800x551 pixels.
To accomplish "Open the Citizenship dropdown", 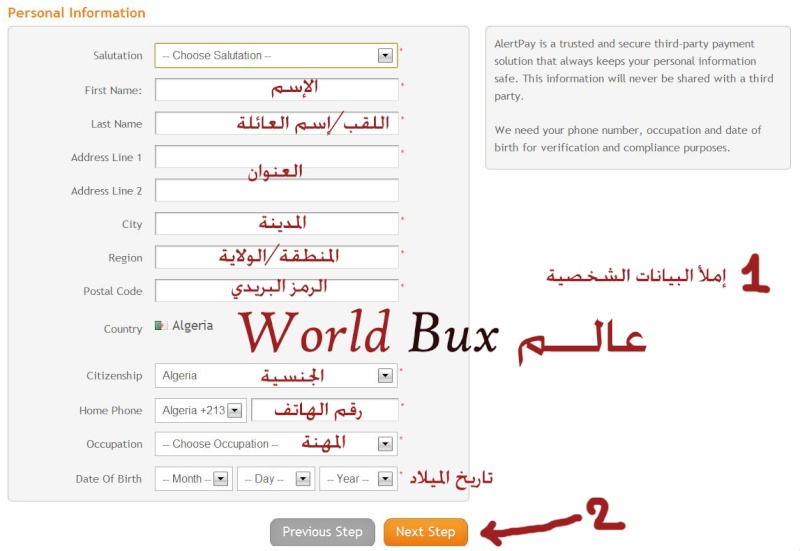I will coord(276,375).
